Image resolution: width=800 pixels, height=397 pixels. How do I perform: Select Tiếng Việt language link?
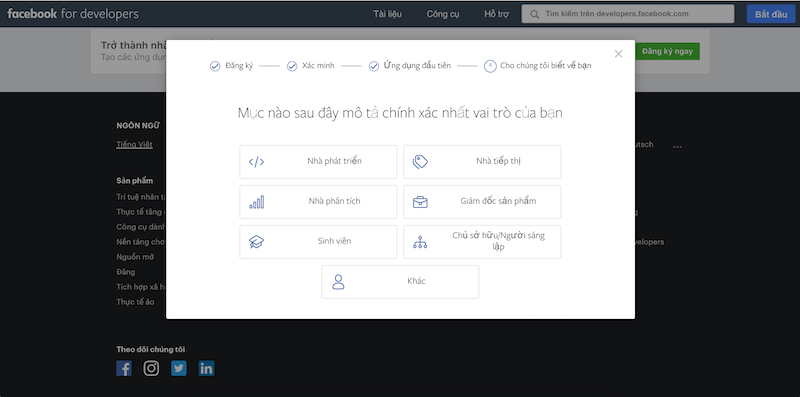click(134, 144)
